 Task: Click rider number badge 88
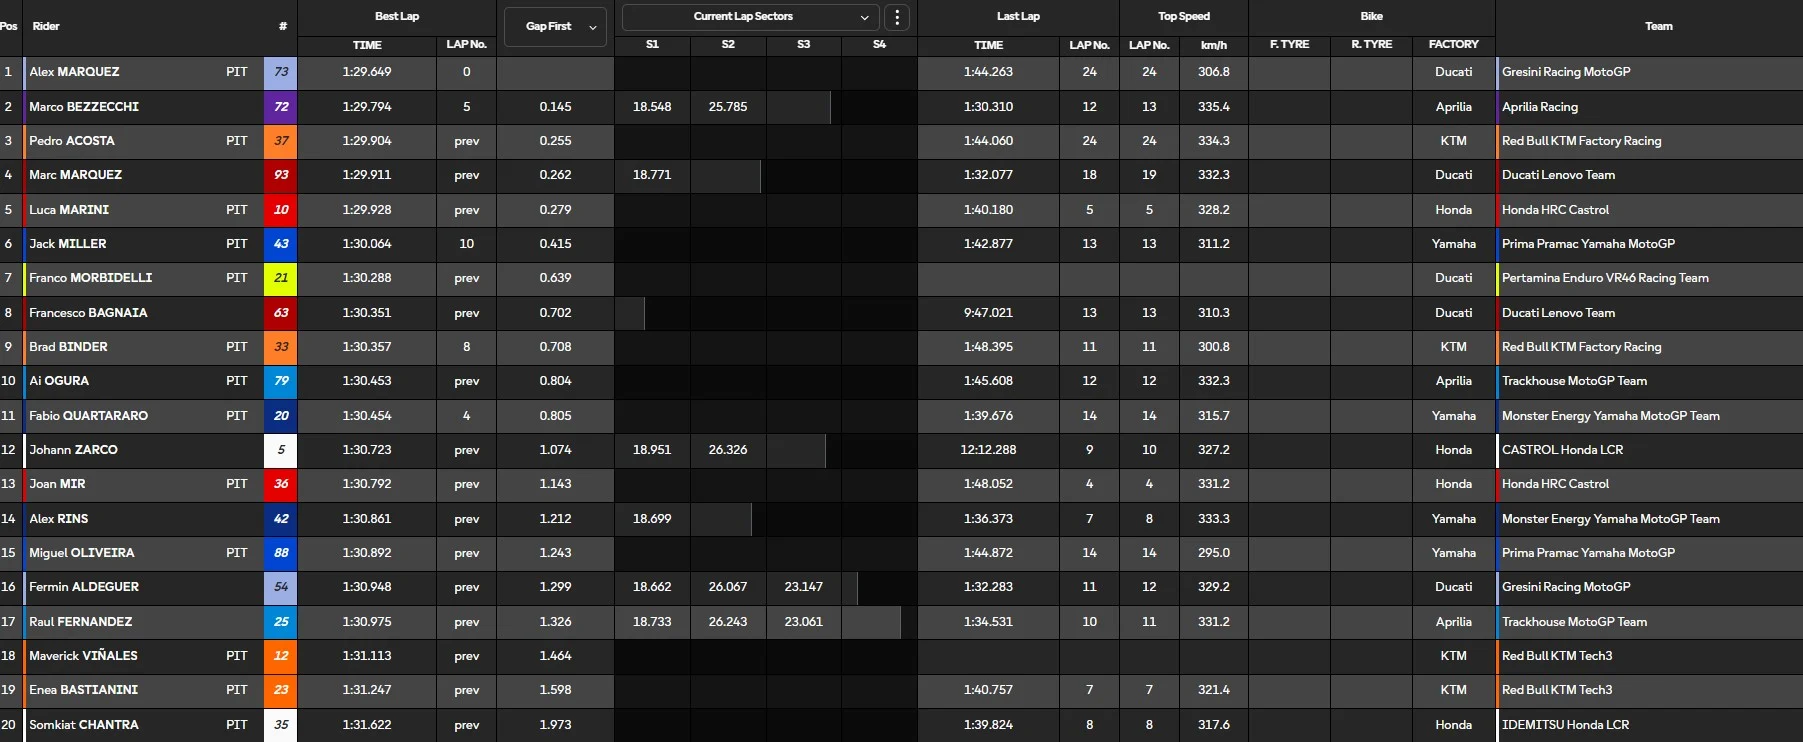click(x=281, y=553)
